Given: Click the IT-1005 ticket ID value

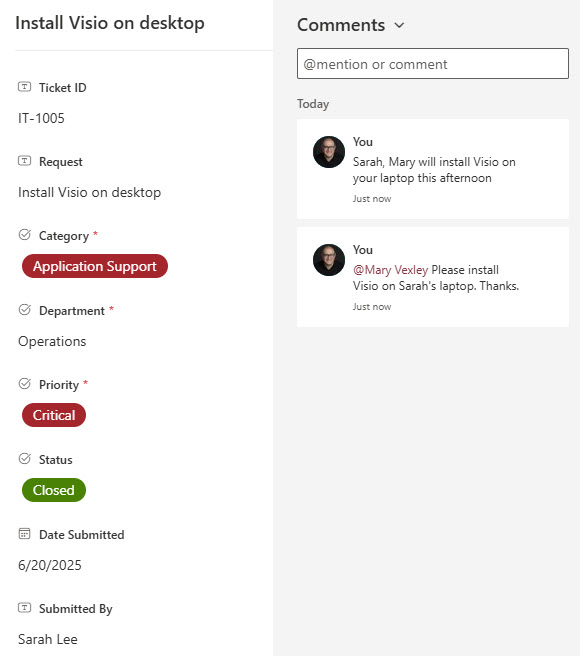Looking at the screenshot, I should coord(41,118).
